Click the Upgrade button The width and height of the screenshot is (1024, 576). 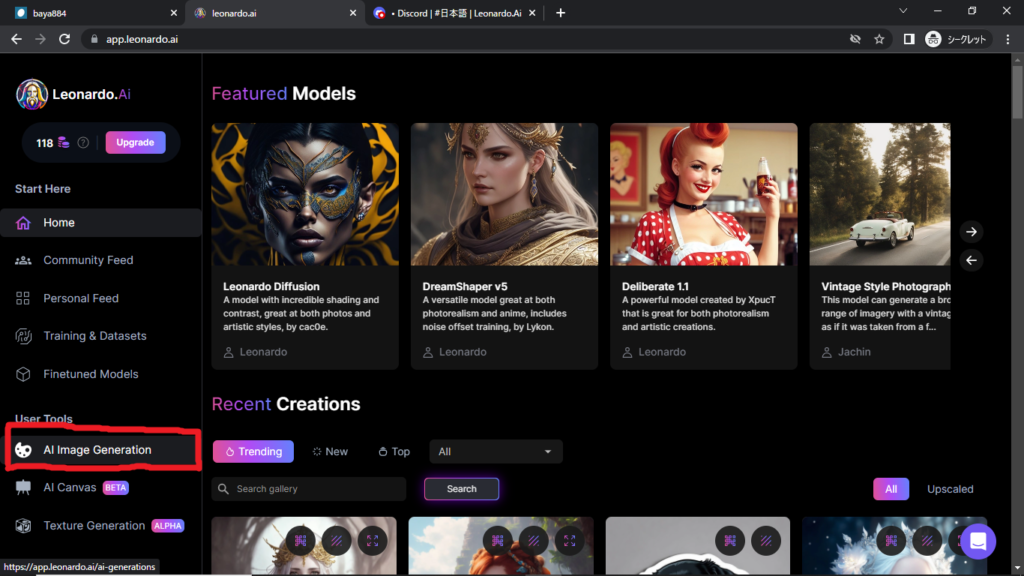pyautogui.click(x=135, y=143)
